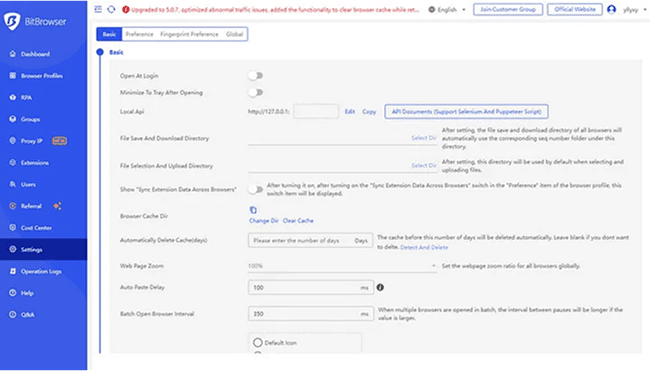Click the globe language icon
650x371 pixels.
click(432, 10)
